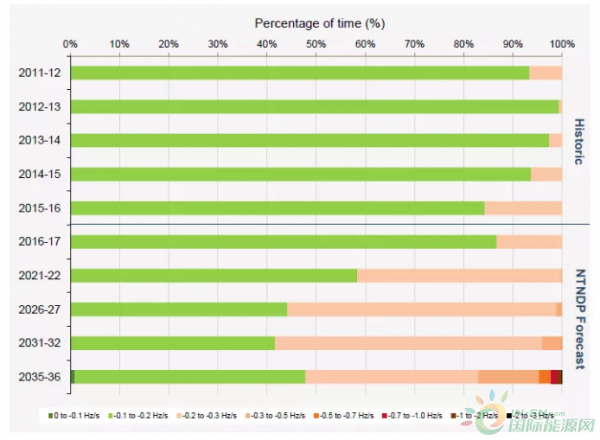Click the -0.7 to -1.0 Hz/s legend item

point(407,414)
